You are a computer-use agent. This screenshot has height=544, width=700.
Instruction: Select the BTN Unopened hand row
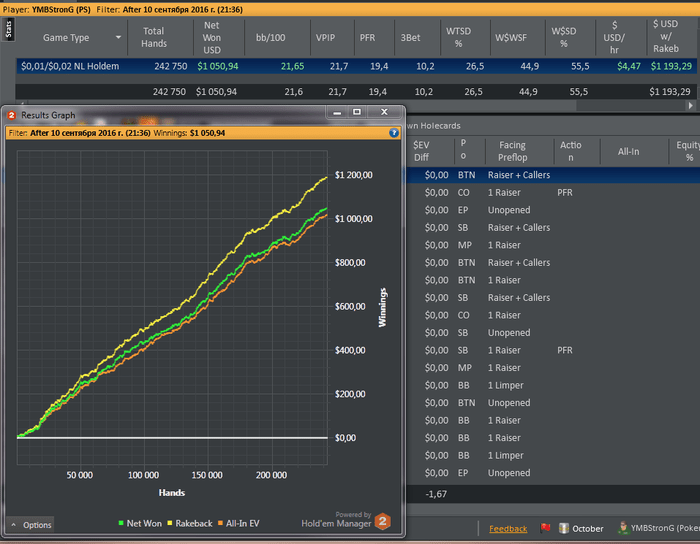553,403
